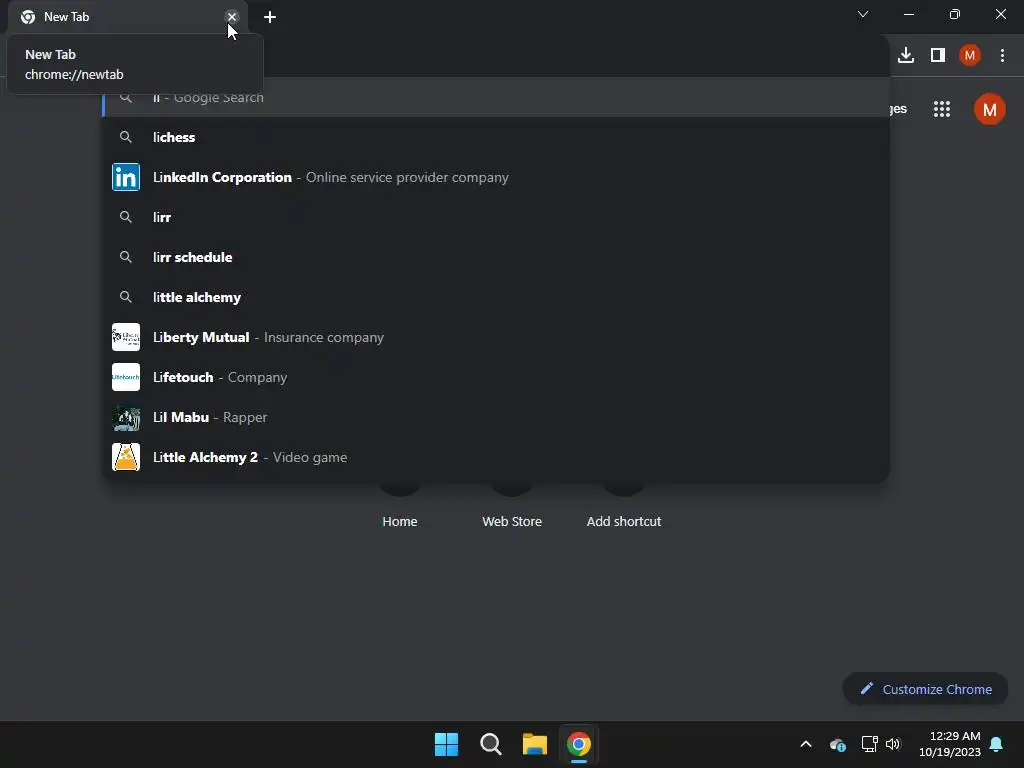Choose the lirr suggestion
This screenshot has width=1024, height=768.
[x=496, y=217]
